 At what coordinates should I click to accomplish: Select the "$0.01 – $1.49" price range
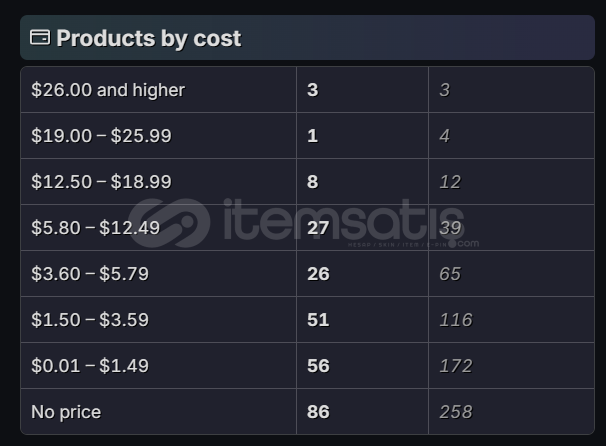tap(90, 366)
